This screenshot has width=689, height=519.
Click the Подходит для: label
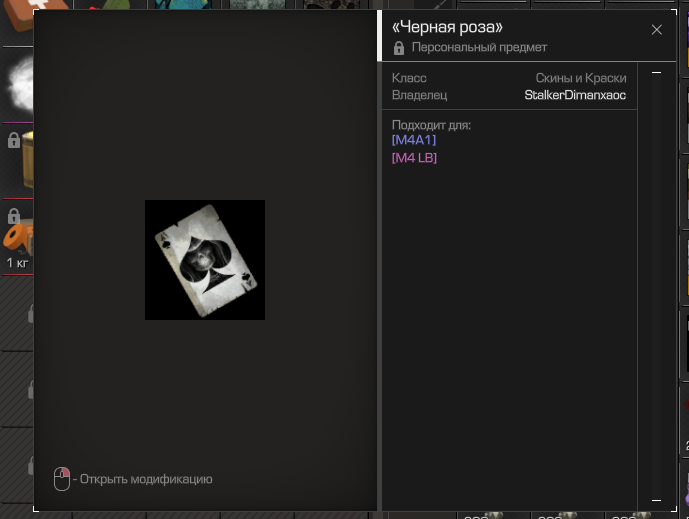click(431, 125)
